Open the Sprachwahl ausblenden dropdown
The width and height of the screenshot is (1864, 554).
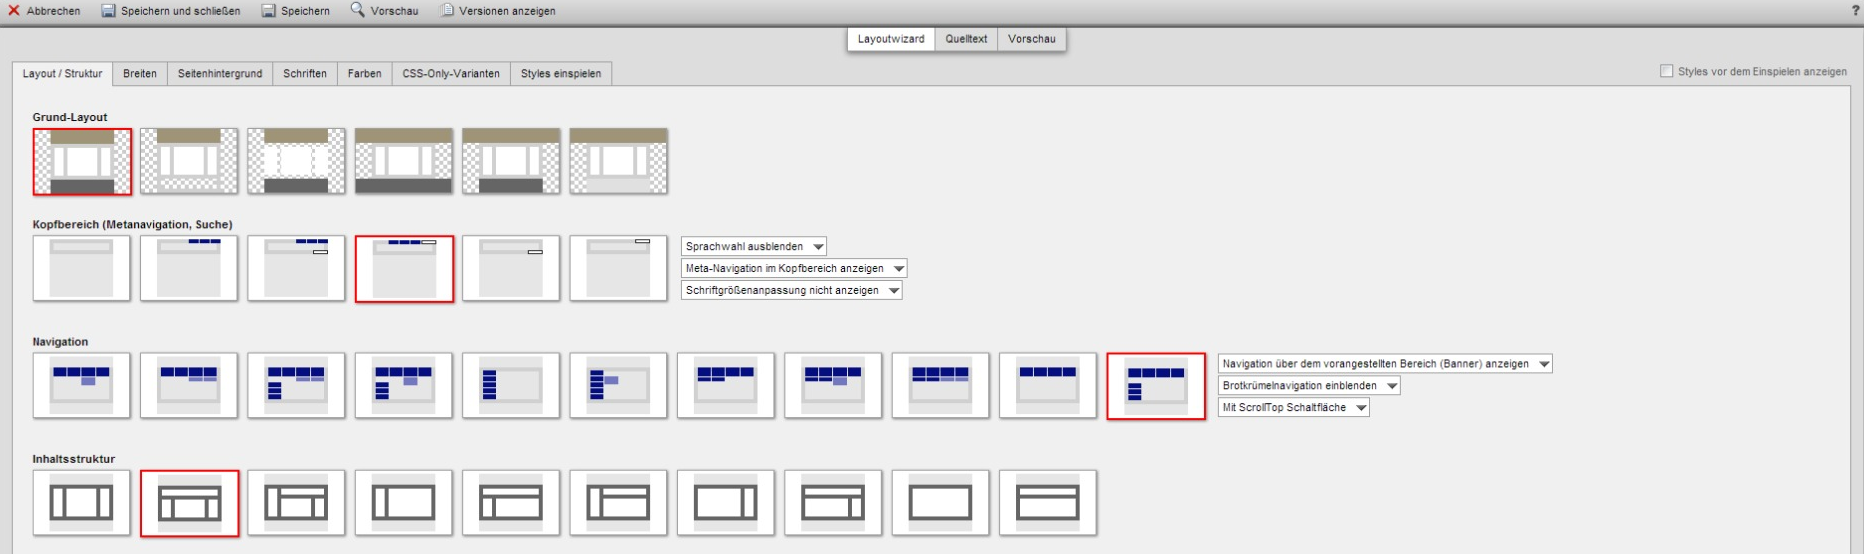[x=754, y=246]
